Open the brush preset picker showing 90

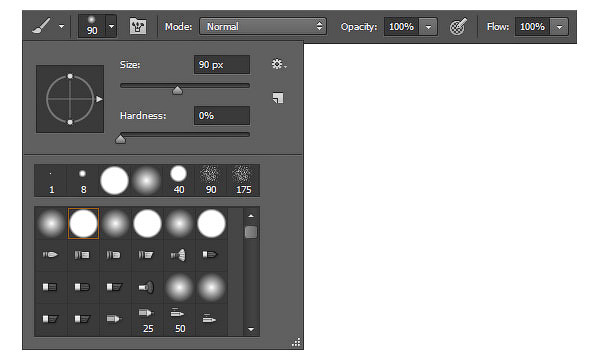[x=97, y=26]
